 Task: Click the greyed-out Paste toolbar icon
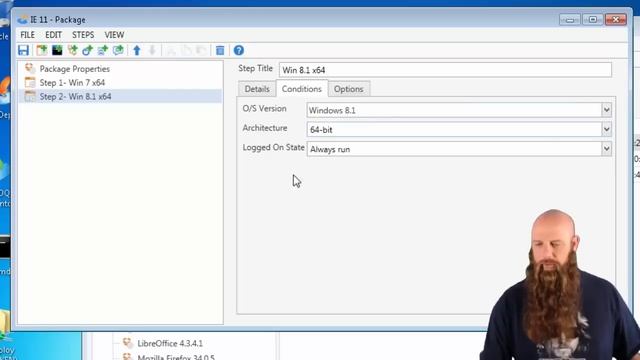coord(201,51)
